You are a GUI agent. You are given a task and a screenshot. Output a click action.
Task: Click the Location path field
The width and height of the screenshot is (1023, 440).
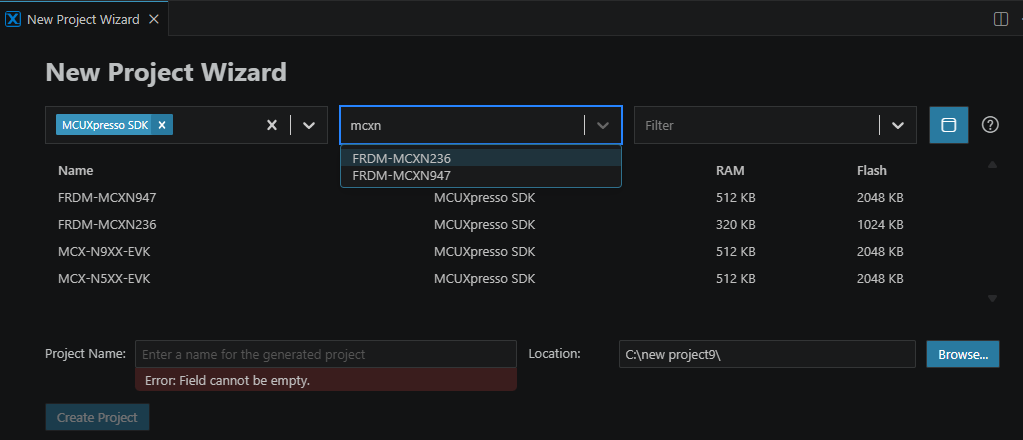(x=767, y=354)
